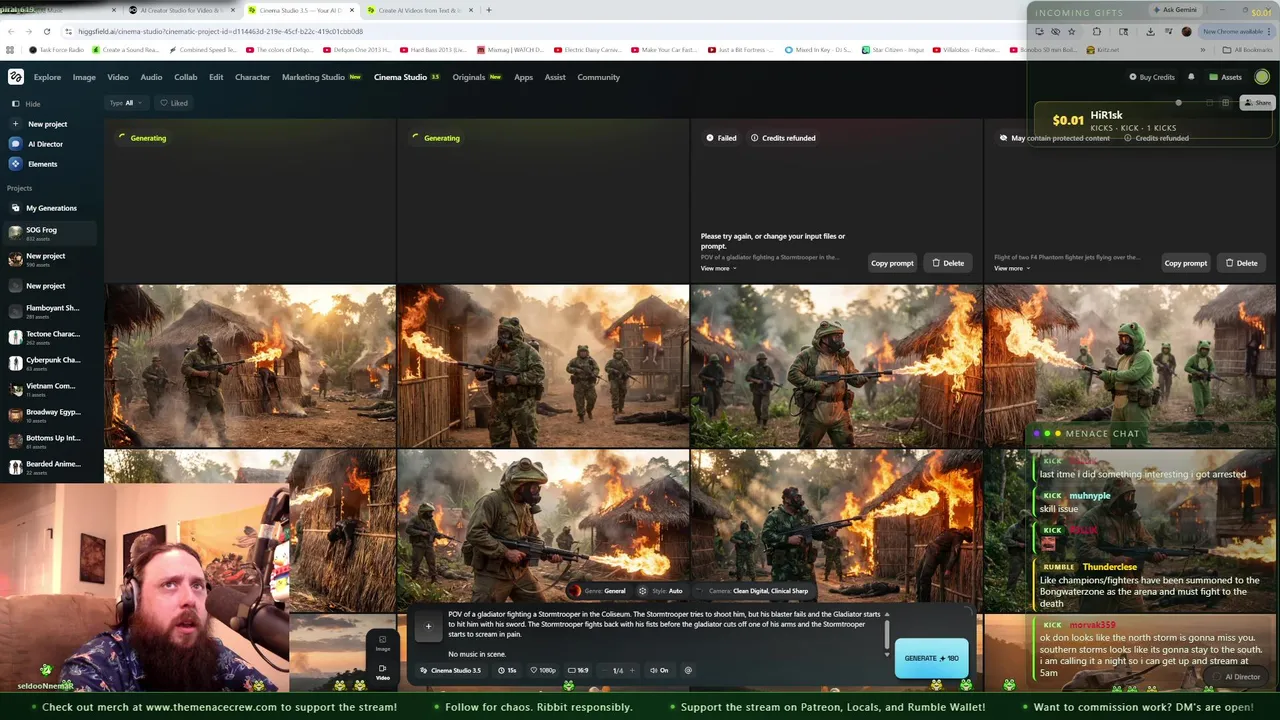Click Buy Credits
The height and width of the screenshot is (720, 1280).
(1152, 77)
